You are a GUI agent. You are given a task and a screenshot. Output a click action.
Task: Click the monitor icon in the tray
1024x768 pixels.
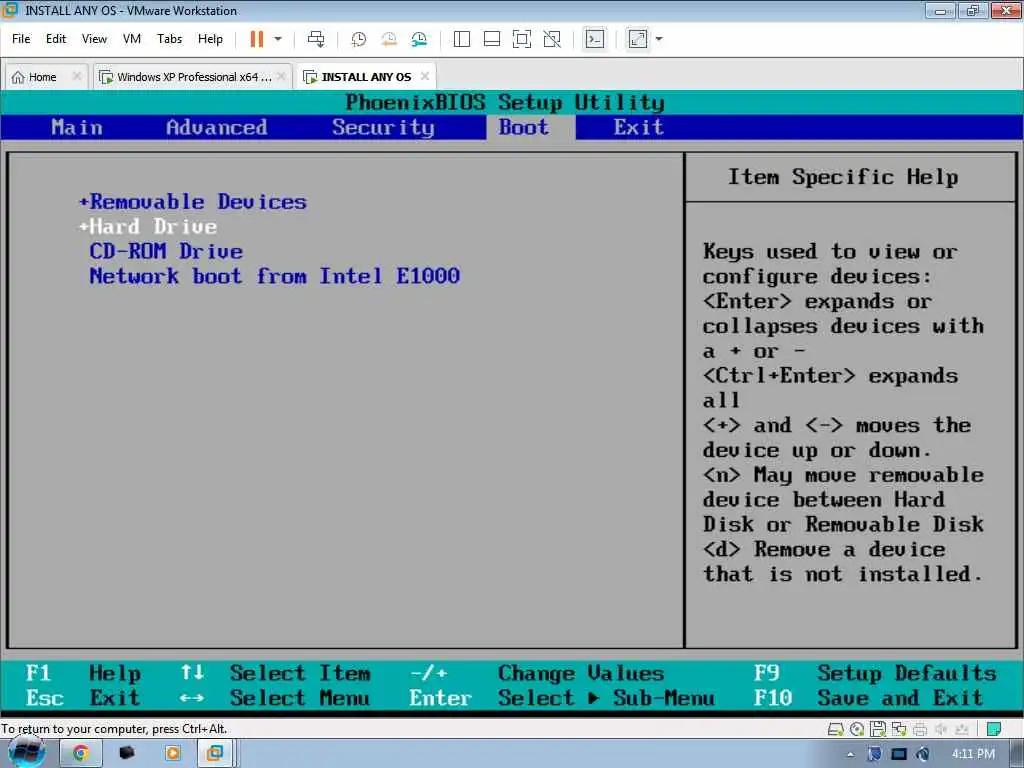point(899,754)
